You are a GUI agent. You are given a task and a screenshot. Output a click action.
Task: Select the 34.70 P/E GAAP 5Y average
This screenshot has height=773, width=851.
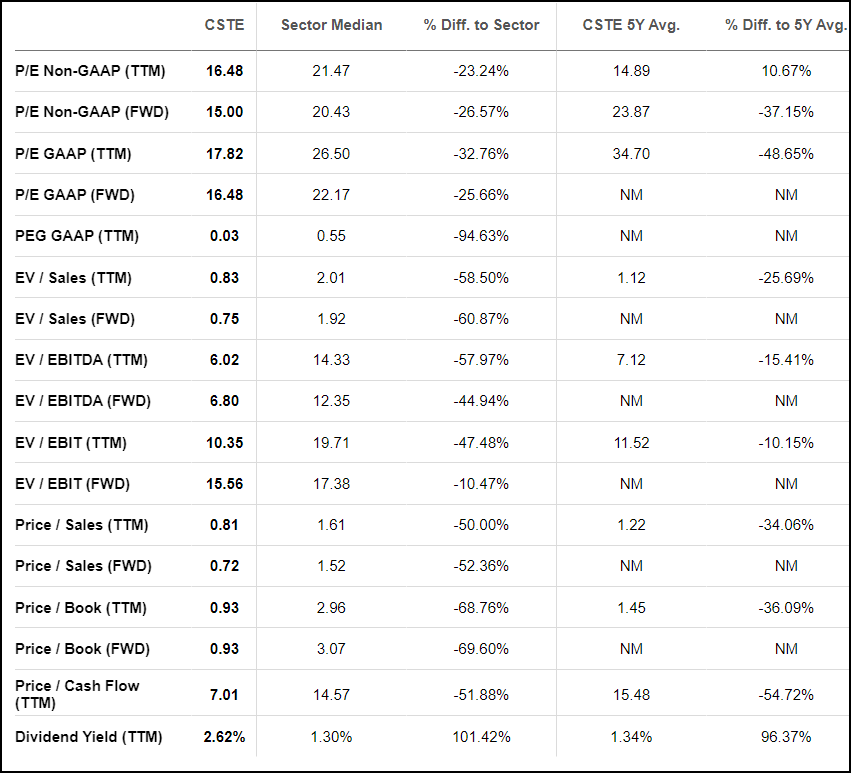click(631, 154)
